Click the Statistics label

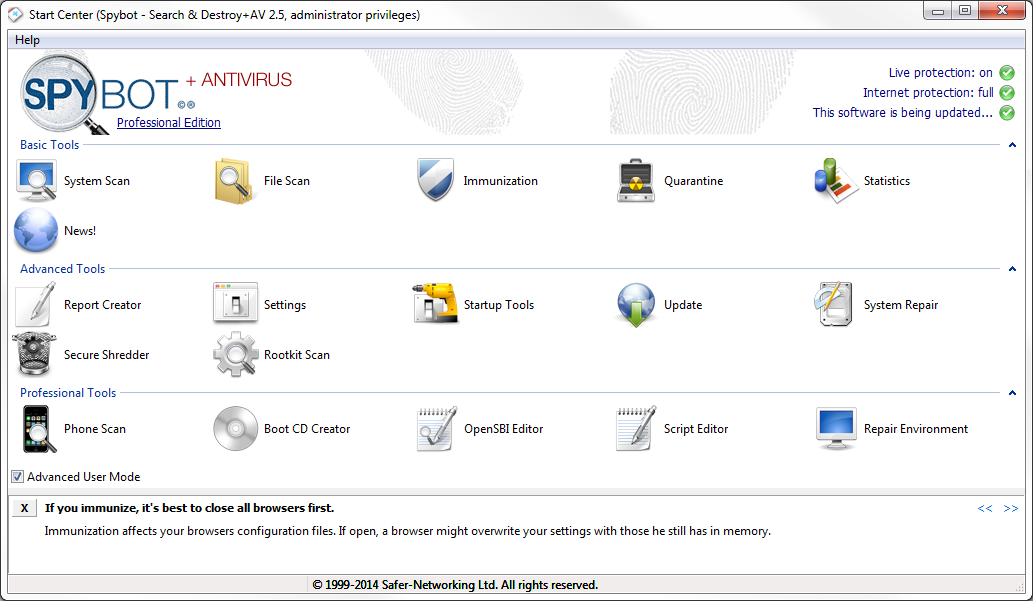coord(887,181)
